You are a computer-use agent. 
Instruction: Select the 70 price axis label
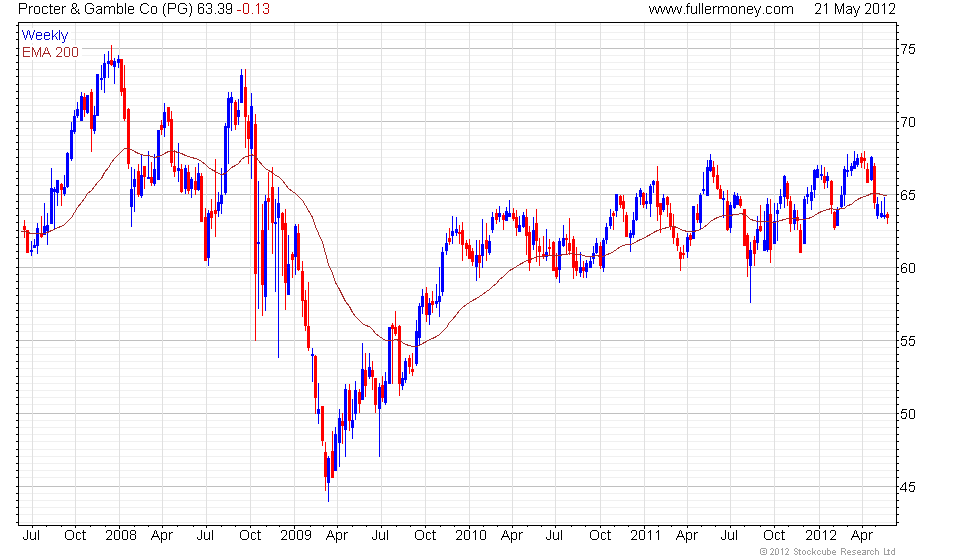(908, 122)
